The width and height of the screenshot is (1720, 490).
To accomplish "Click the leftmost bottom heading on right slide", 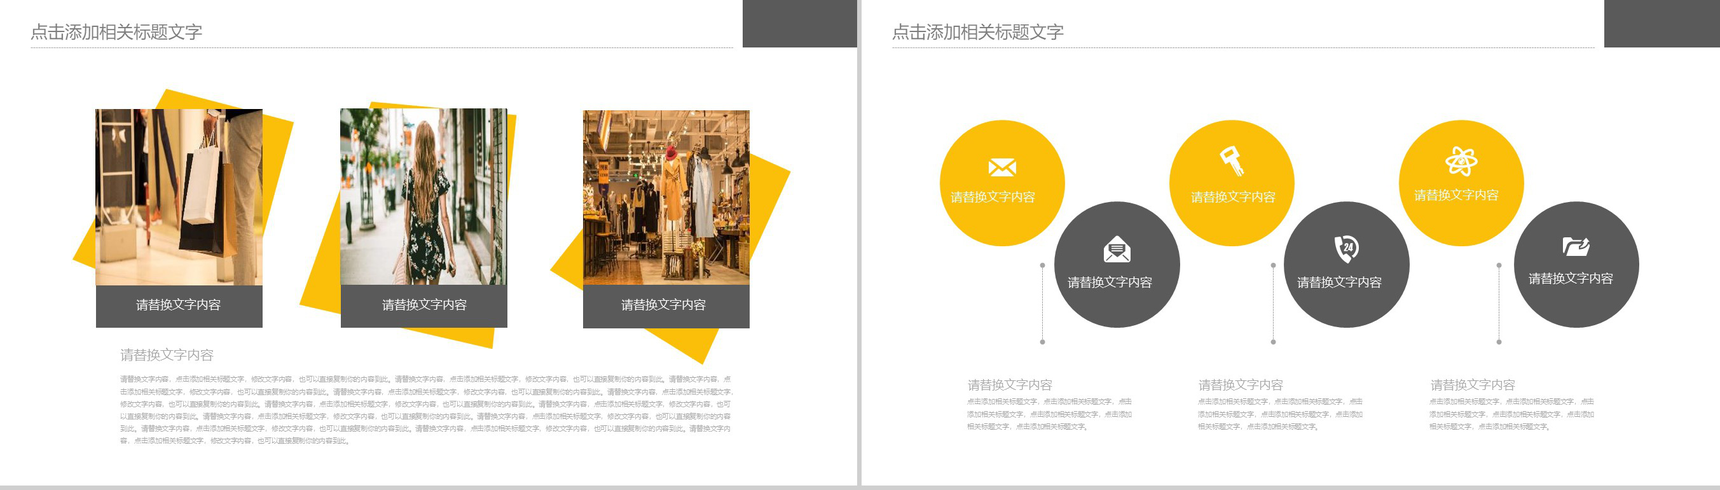I will [1010, 385].
